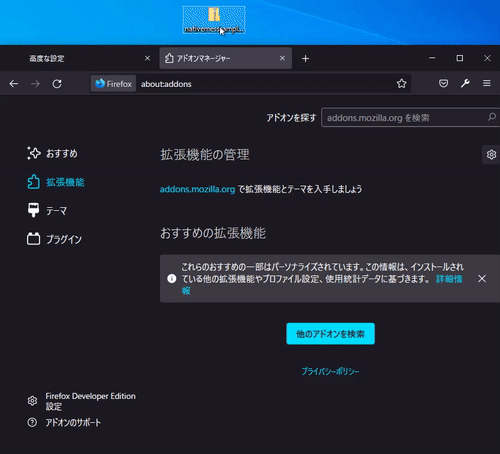Open the プライバシーポリシー link
This screenshot has width=500, height=454.
330,371
